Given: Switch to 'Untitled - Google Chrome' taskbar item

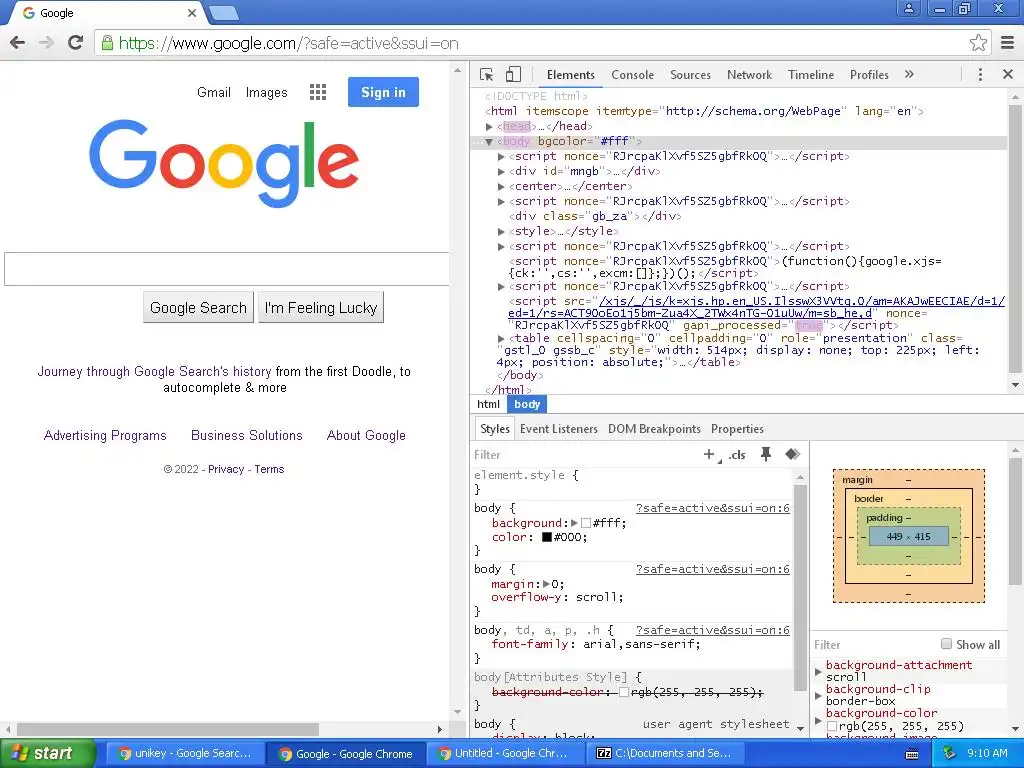Looking at the screenshot, I should coord(504,753).
